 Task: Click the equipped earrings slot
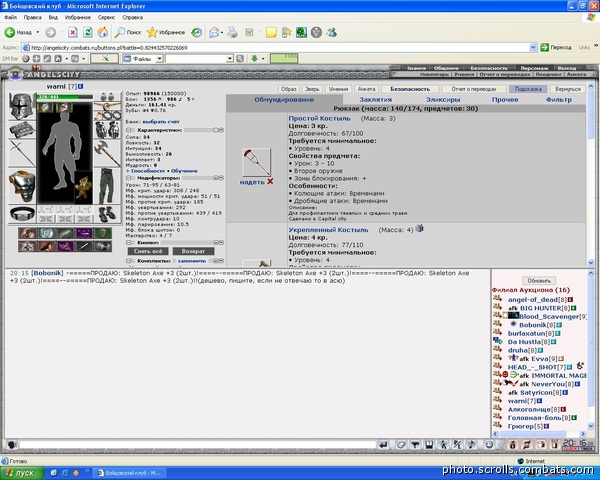click(x=107, y=97)
